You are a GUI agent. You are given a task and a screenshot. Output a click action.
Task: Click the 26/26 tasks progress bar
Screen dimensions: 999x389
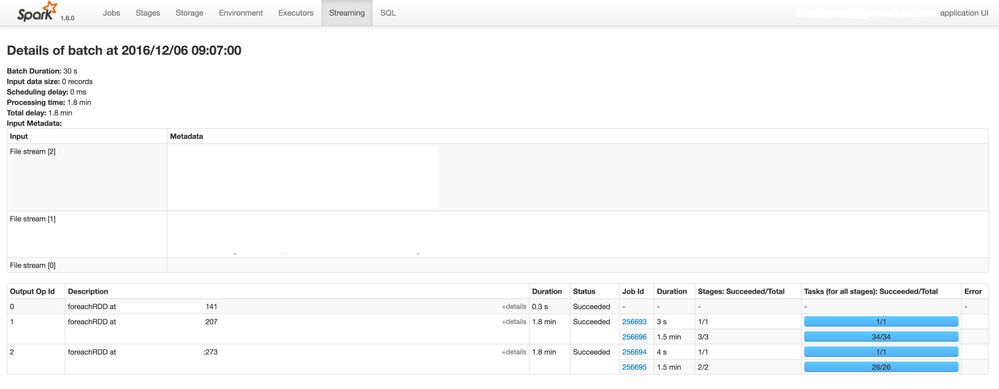click(881, 367)
